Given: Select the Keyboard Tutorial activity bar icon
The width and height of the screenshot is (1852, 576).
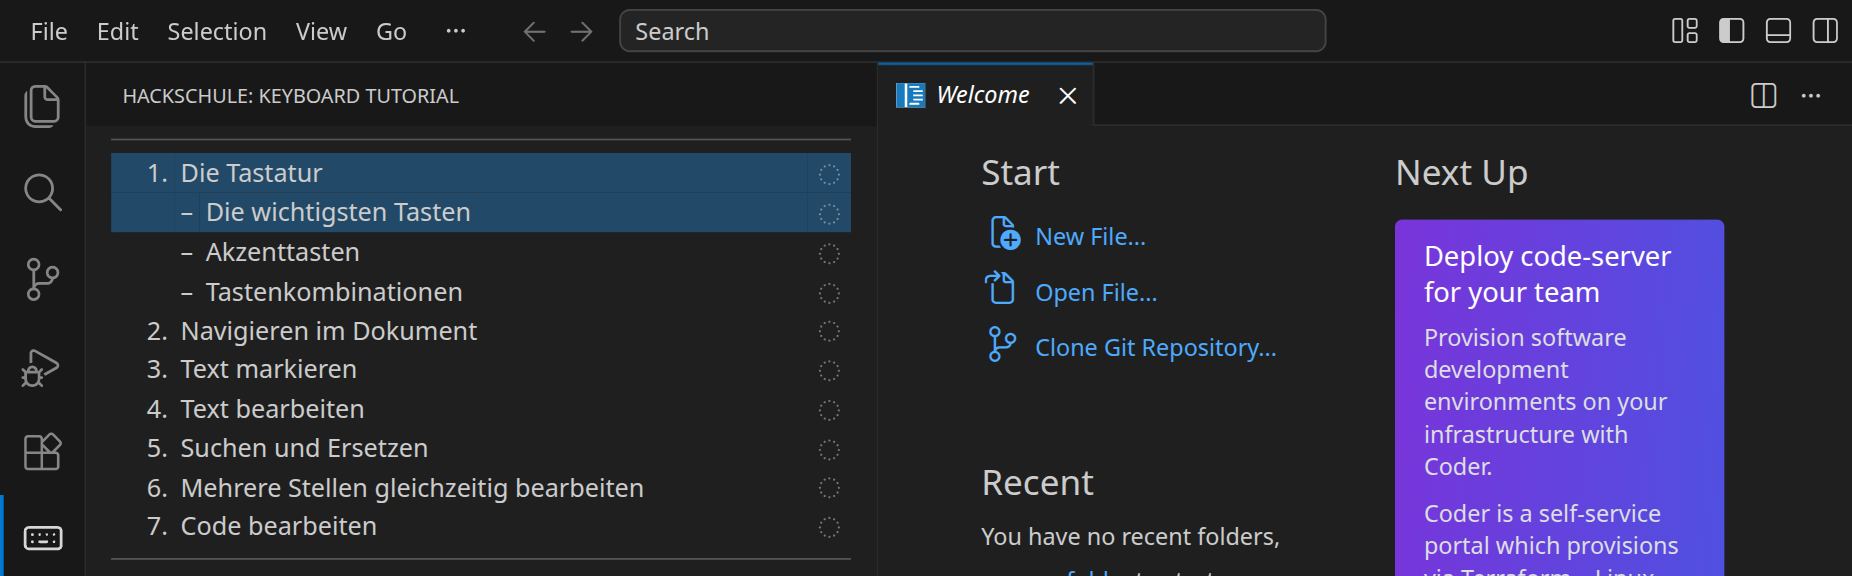Looking at the screenshot, I should coord(42,538).
